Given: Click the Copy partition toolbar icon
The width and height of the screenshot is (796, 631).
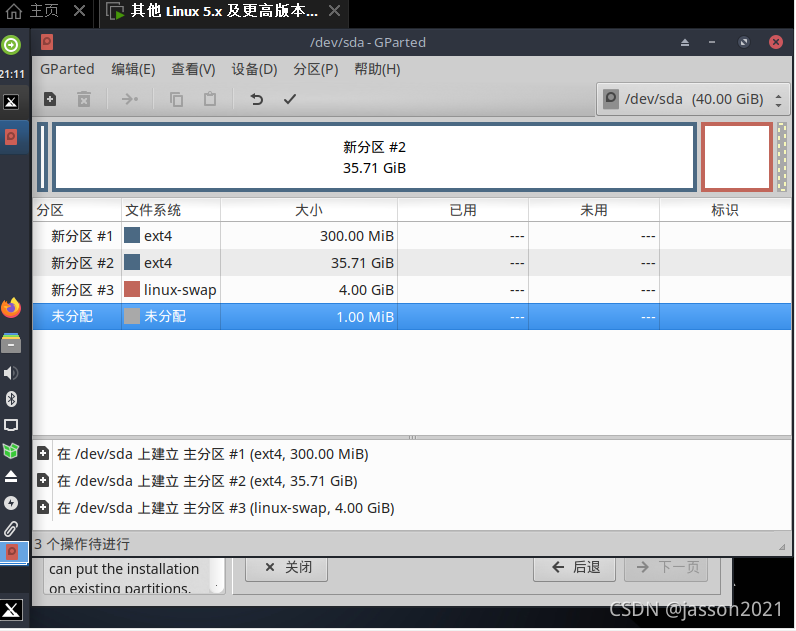Looking at the screenshot, I should (x=176, y=99).
